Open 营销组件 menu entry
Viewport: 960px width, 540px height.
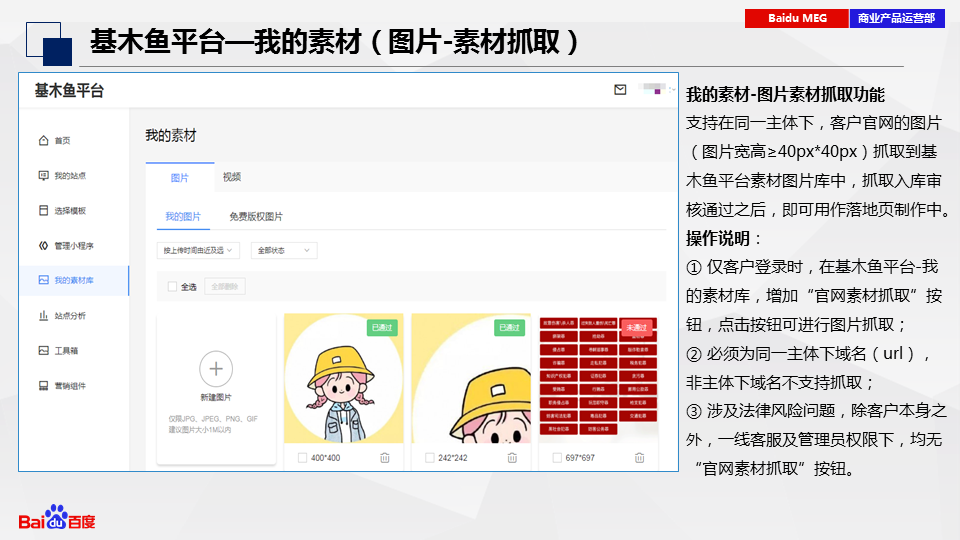(70, 386)
